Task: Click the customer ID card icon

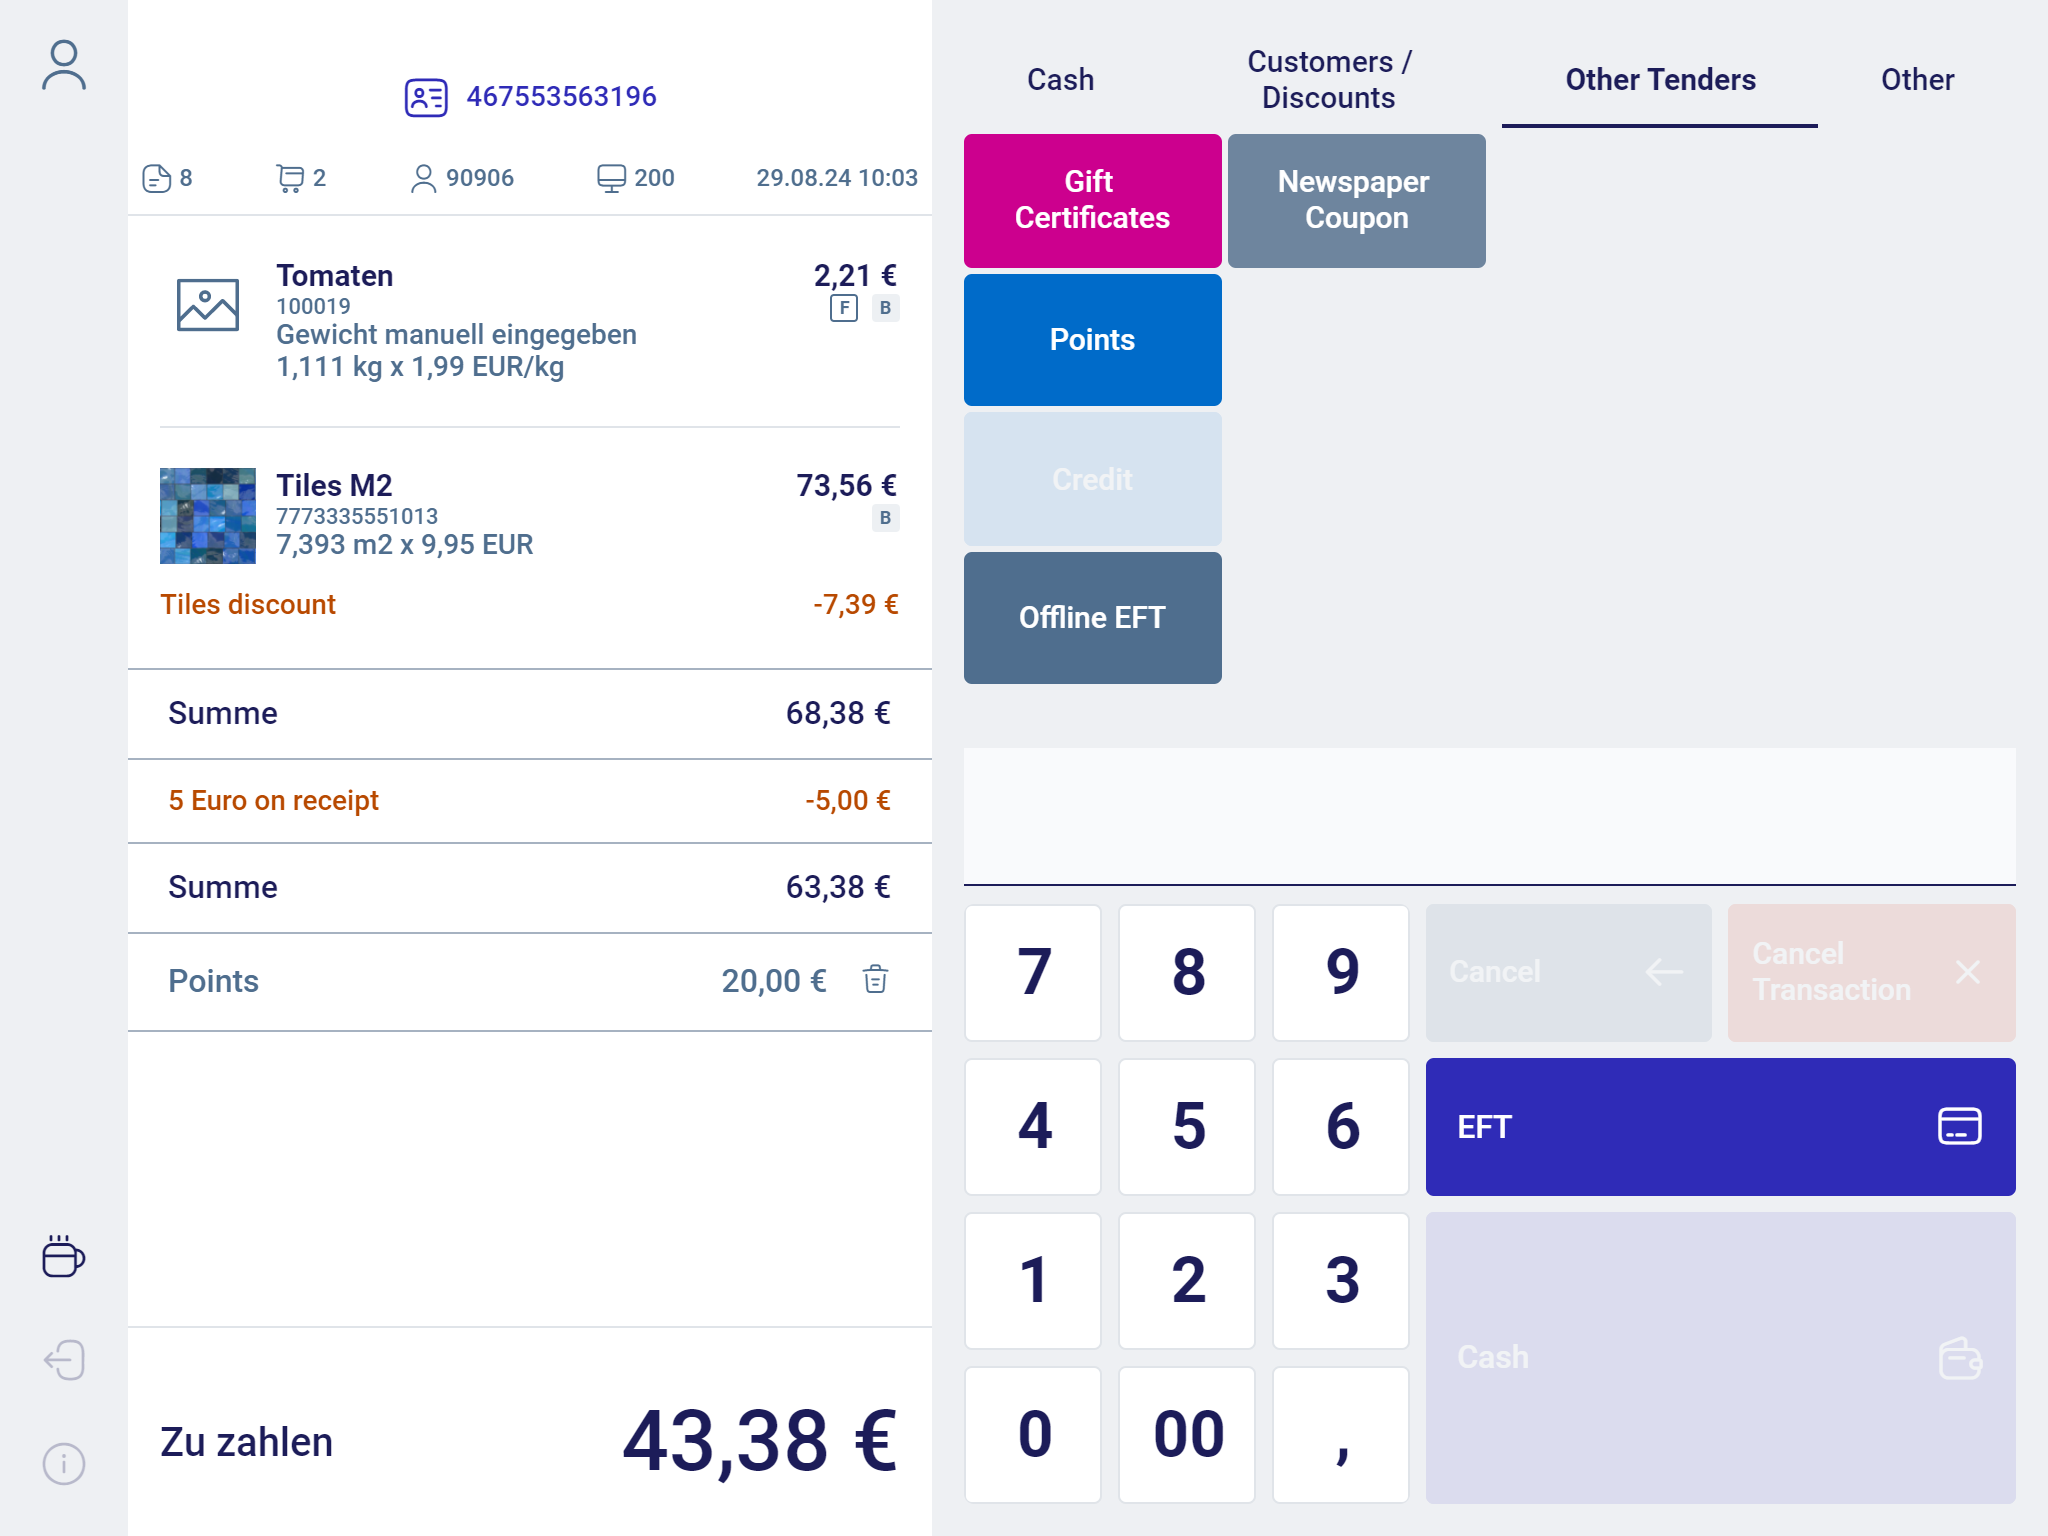Action: point(426,96)
